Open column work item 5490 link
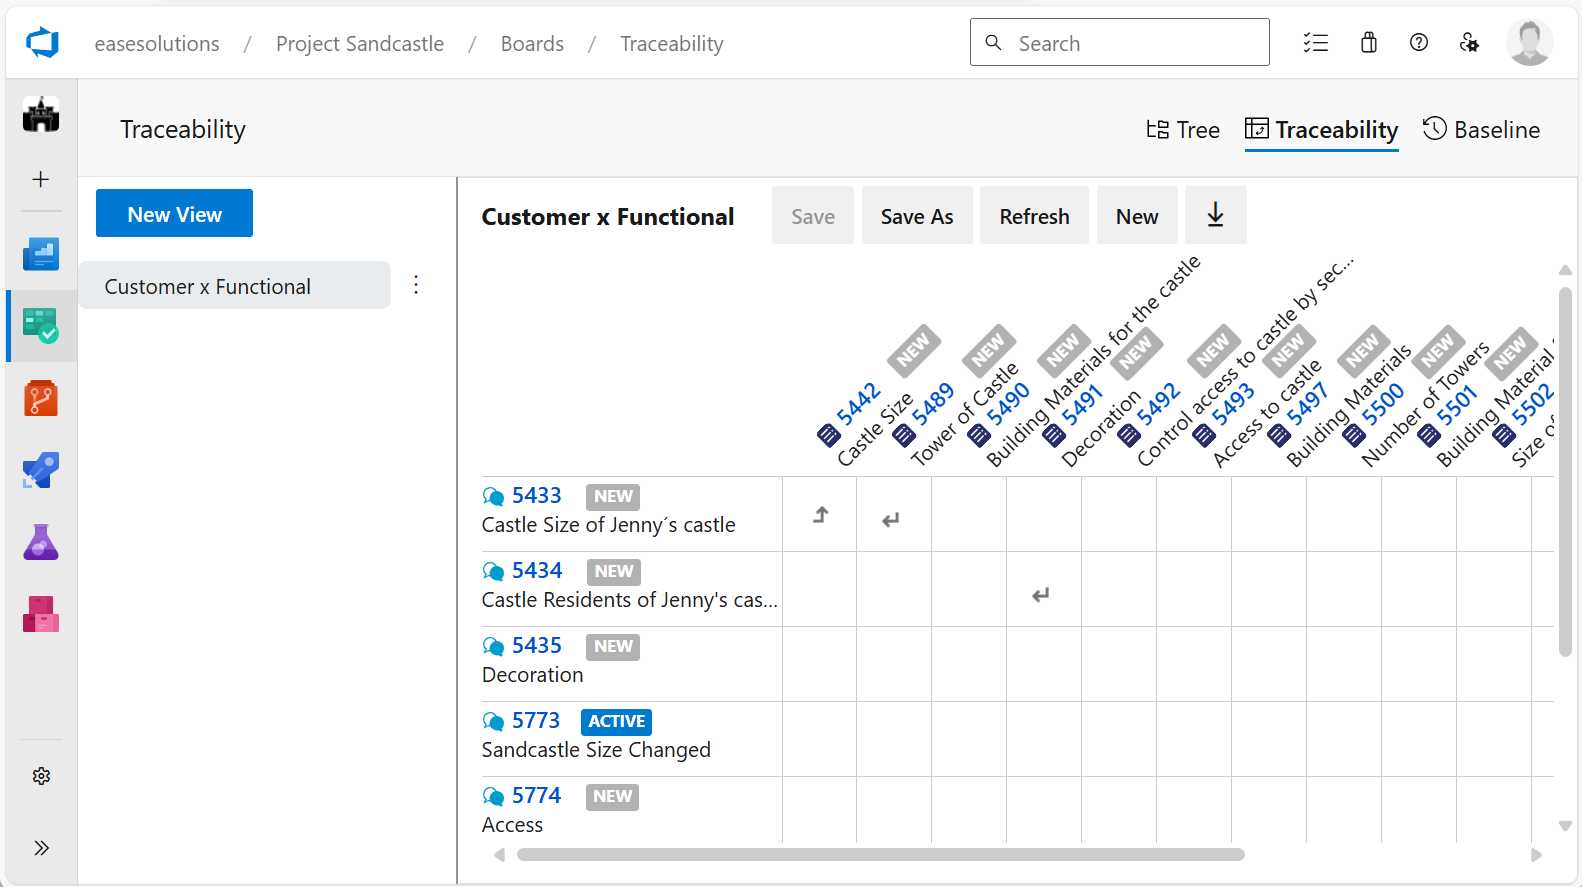 pos(1008,404)
